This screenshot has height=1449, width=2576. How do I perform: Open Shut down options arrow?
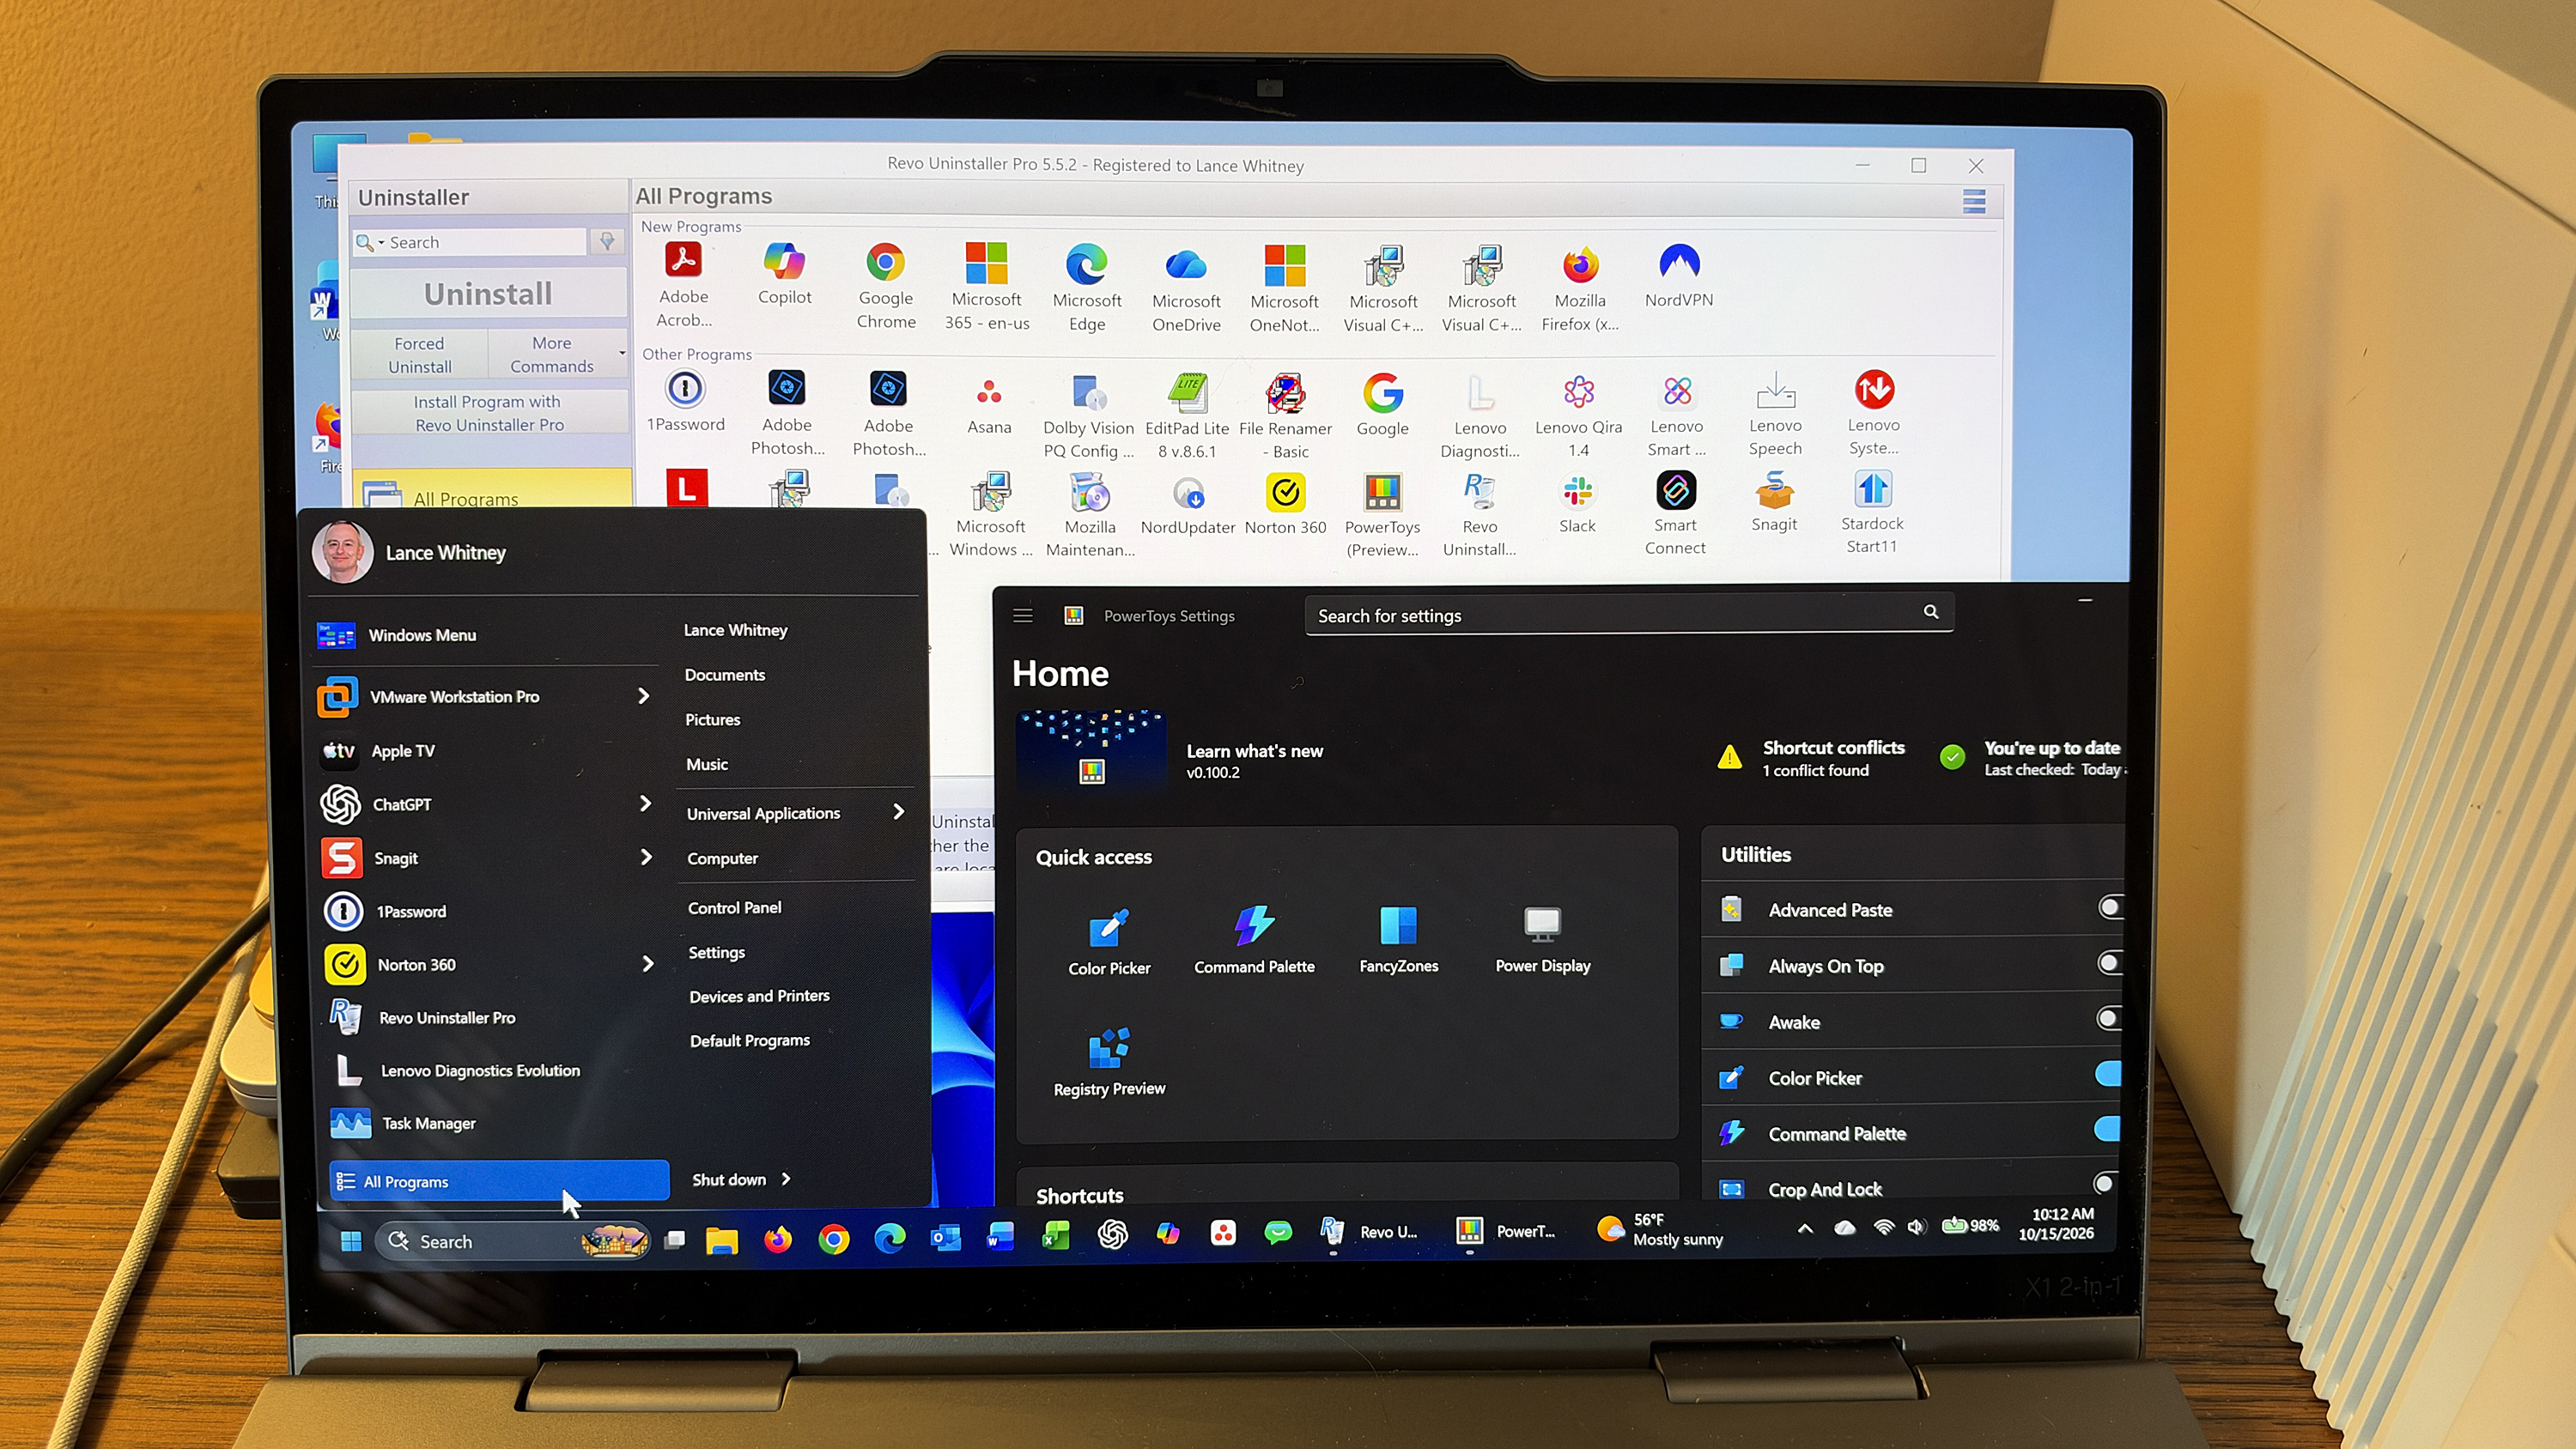(x=786, y=1179)
